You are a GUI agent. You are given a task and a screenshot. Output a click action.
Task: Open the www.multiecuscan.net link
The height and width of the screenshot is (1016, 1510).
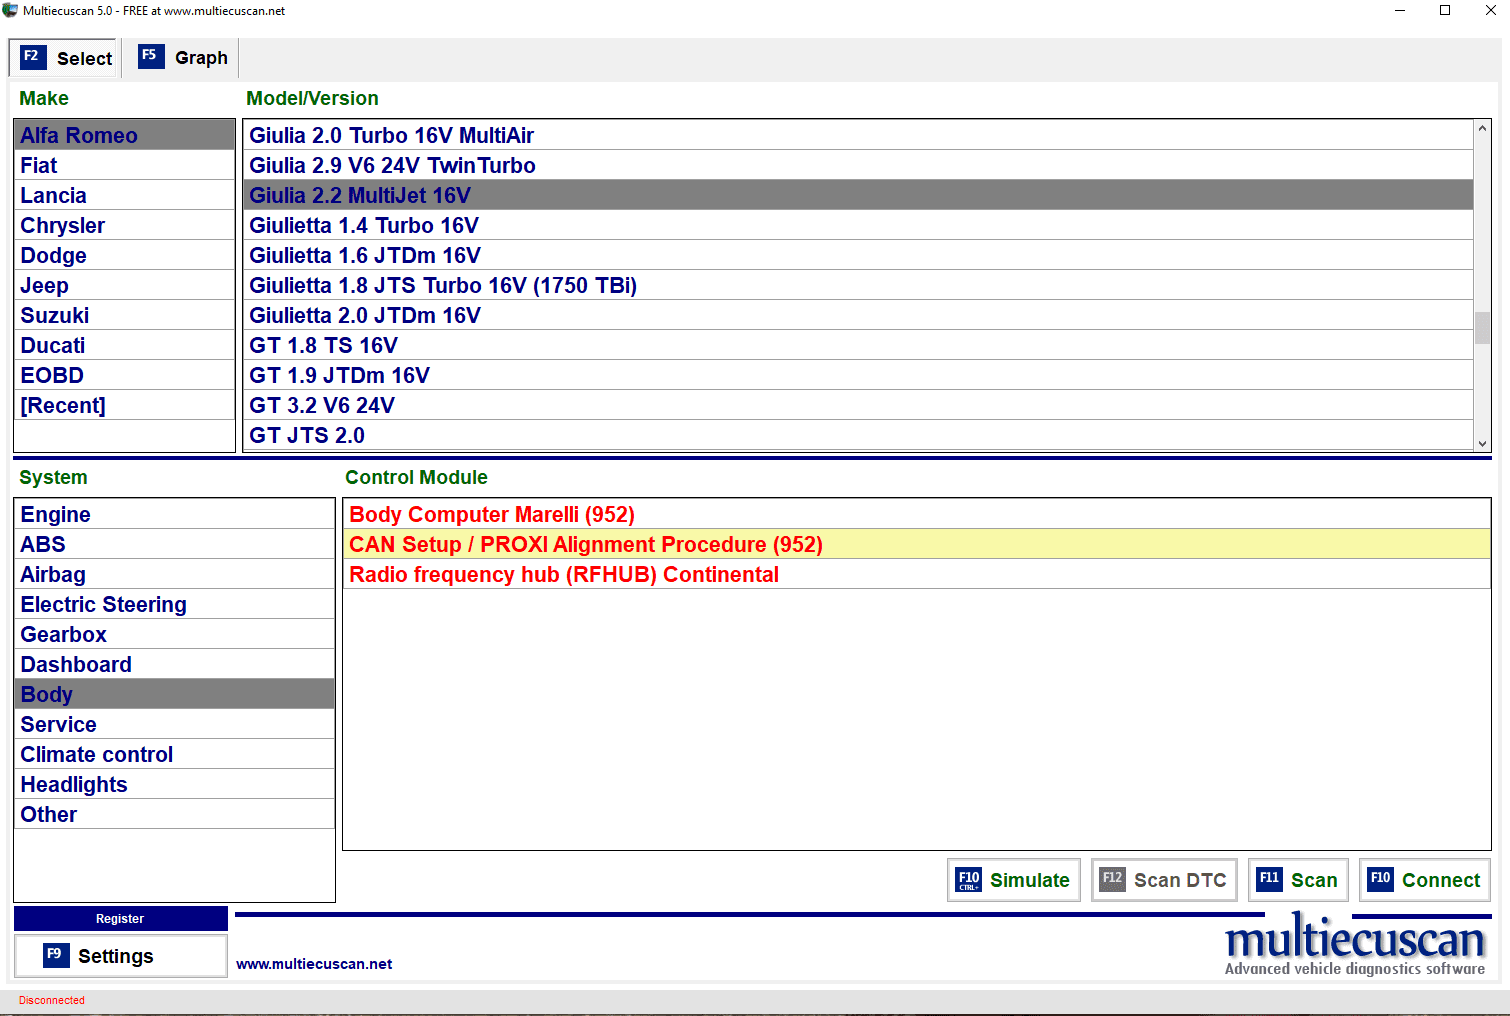[x=314, y=964]
